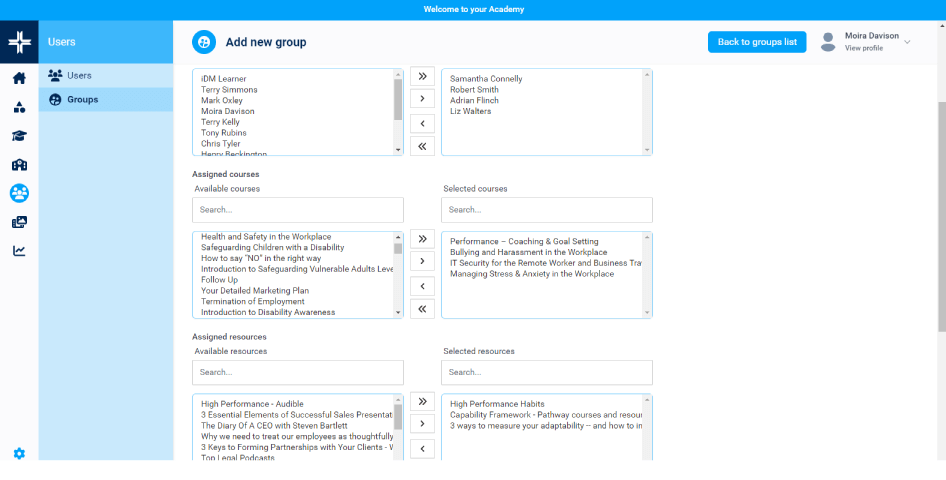Image resolution: width=946 pixels, height=480 pixels.
Task: Add all resources using double-right arrow
Action: 422,401
